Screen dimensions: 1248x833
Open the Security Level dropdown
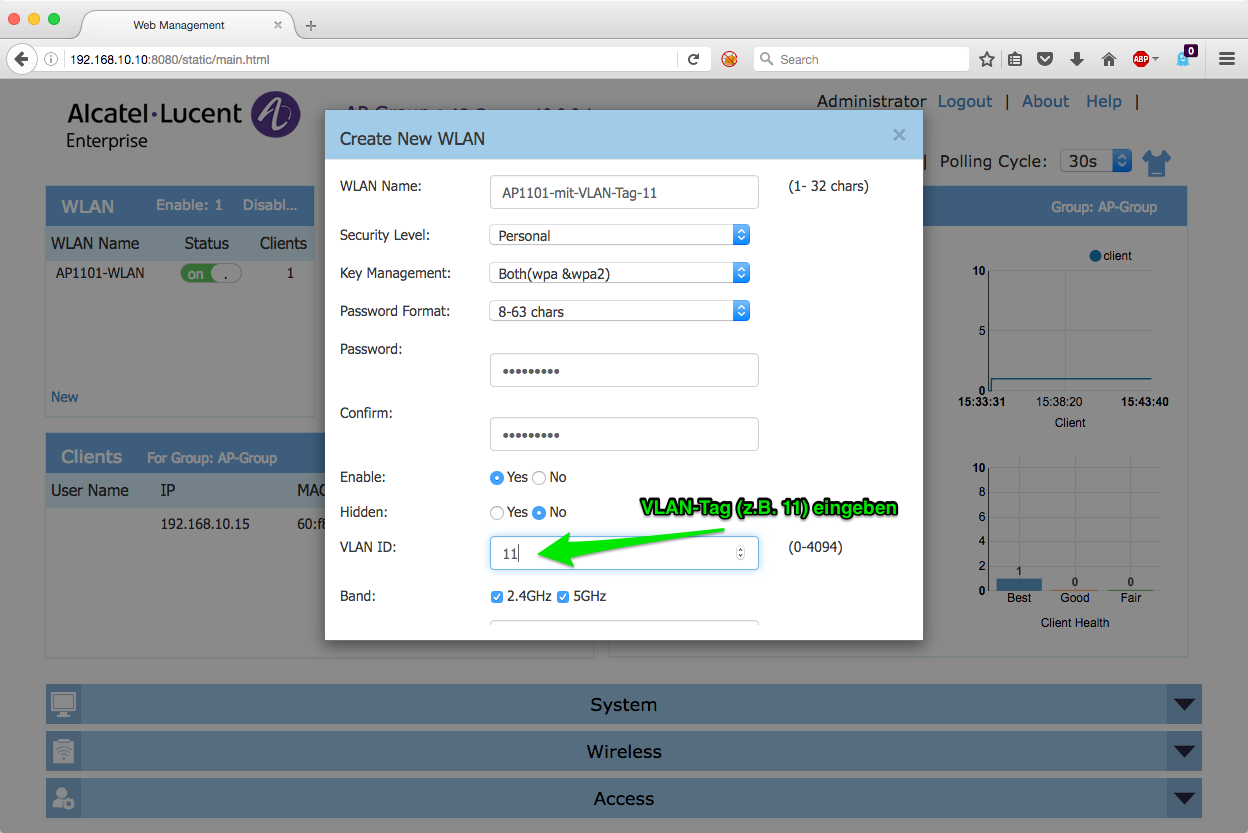coord(619,235)
